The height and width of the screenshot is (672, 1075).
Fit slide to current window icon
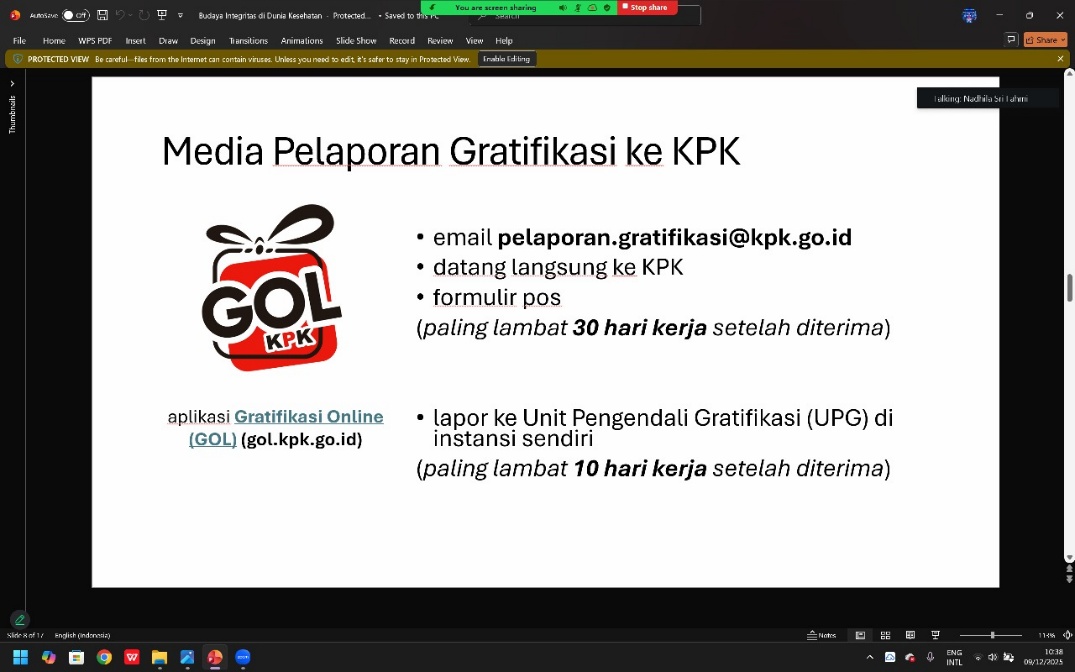pyautogui.click(x=1066, y=635)
